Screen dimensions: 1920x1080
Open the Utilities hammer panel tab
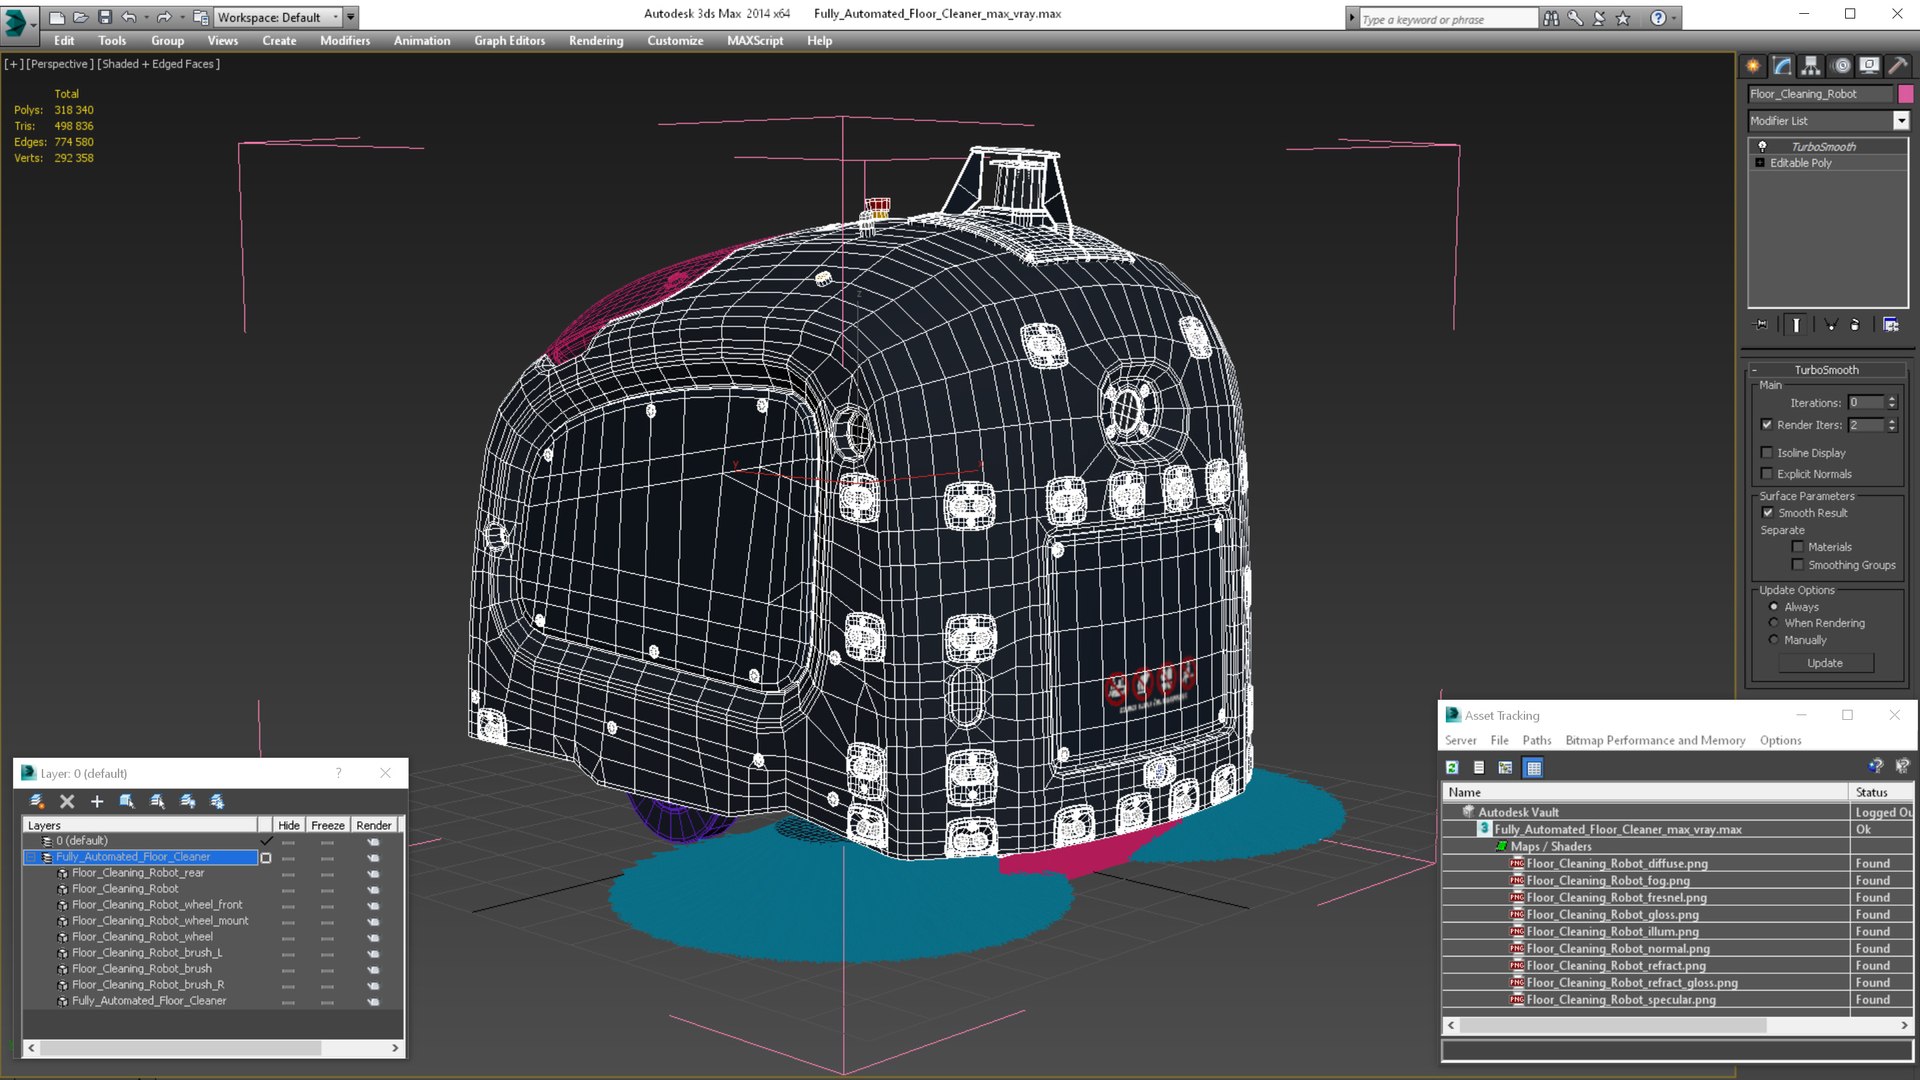pyautogui.click(x=1897, y=66)
